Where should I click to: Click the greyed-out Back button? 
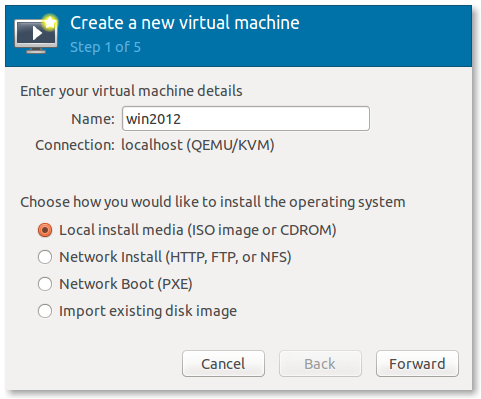[320, 364]
